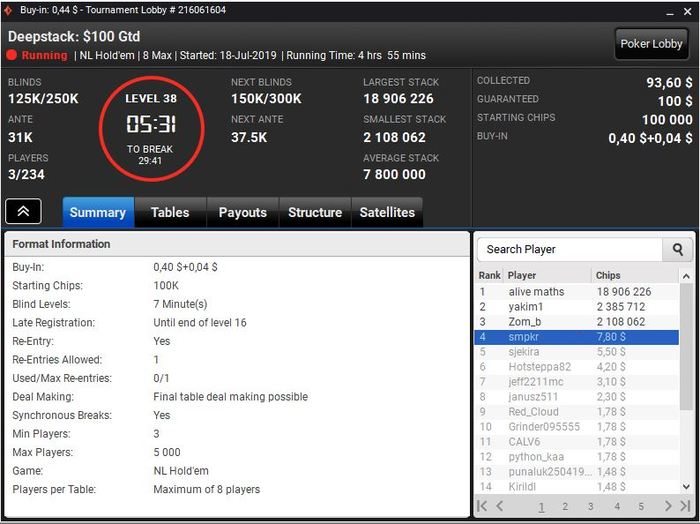Click the Largest Stack value 18 906 226

pos(398,99)
